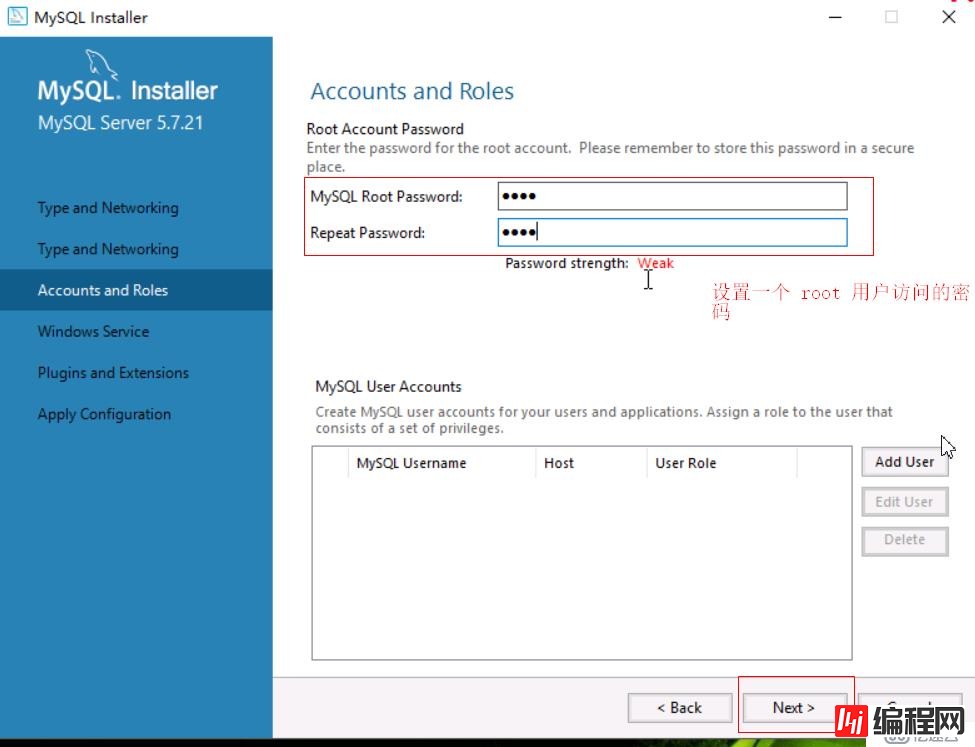Go to the first Type and Networking step
Screen dimensions: 975x747
107,208
